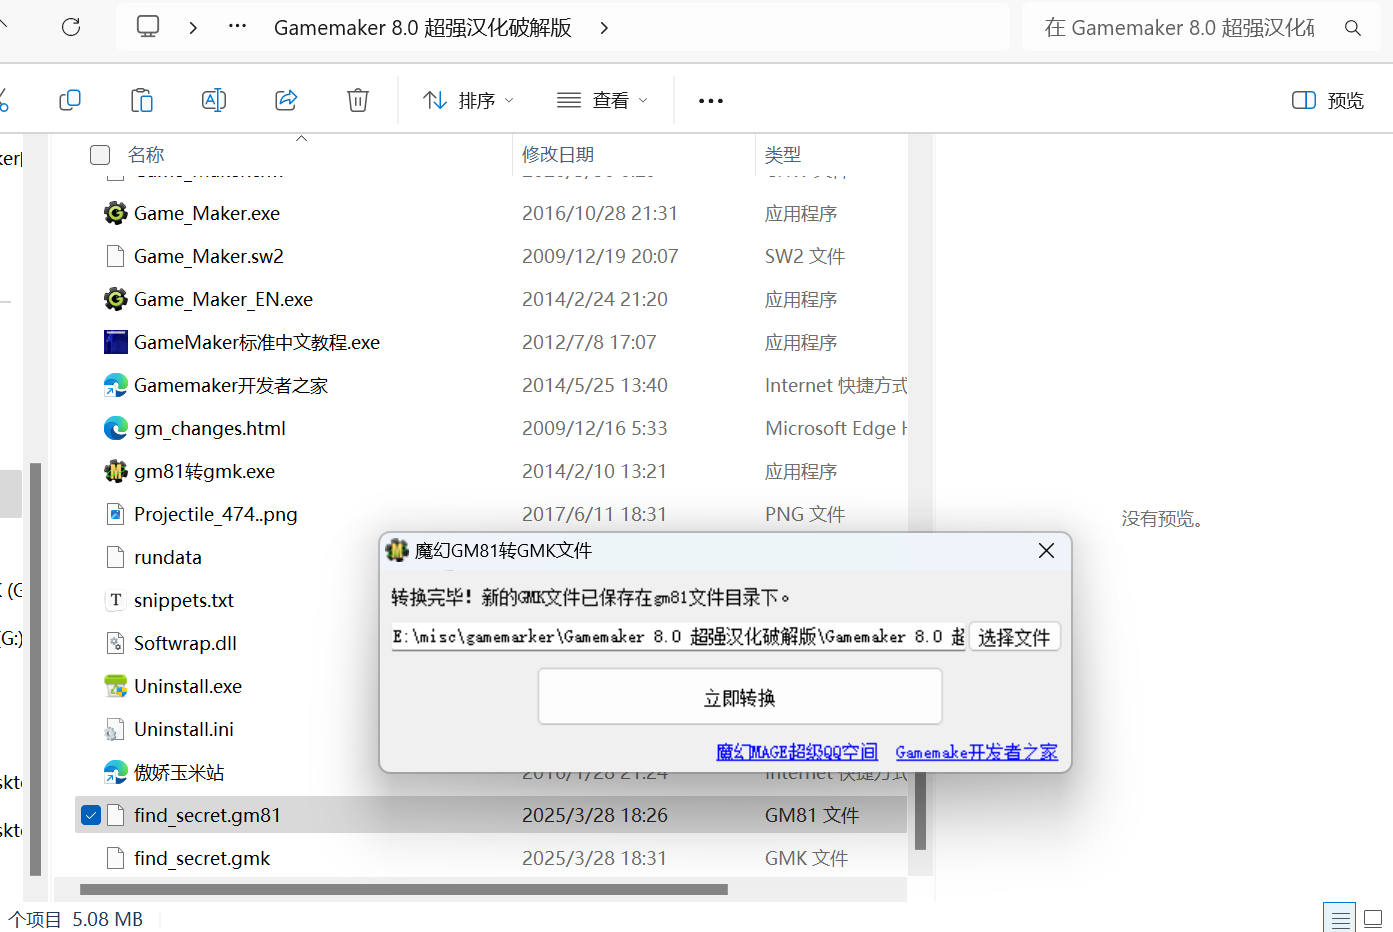Screen dimensions: 1393x932
Task: Expand chevron after the monitor icon in address bar
Action: coord(193,28)
